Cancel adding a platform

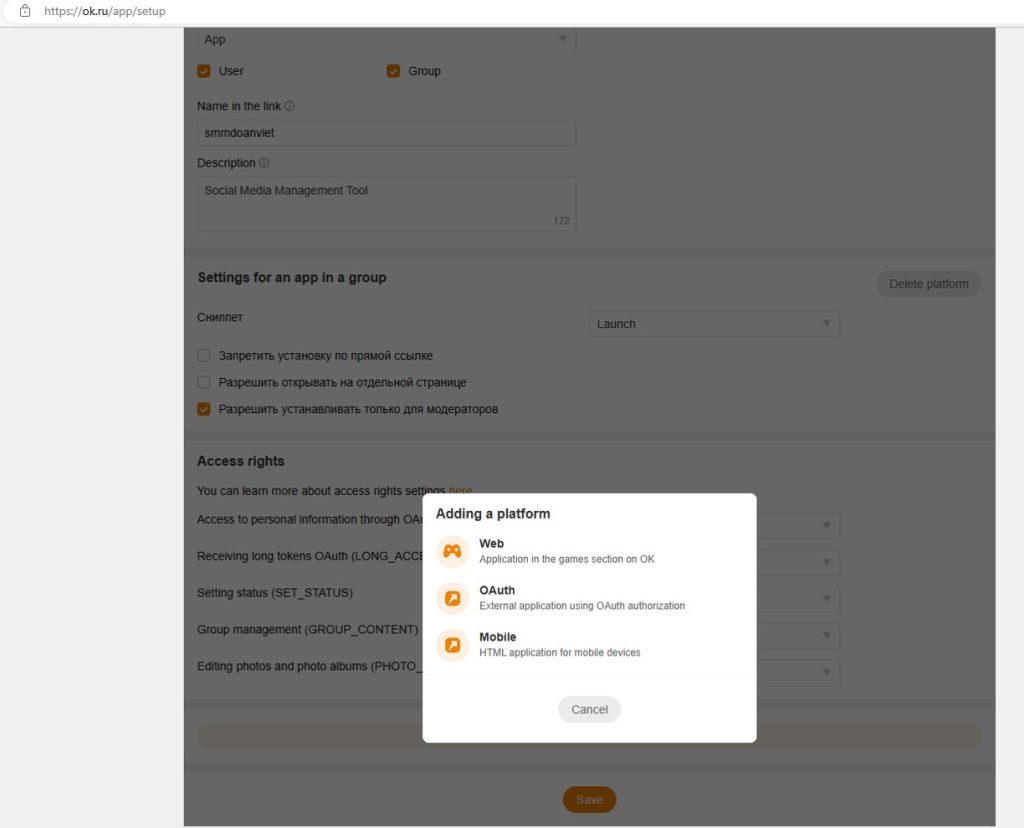click(x=589, y=709)
